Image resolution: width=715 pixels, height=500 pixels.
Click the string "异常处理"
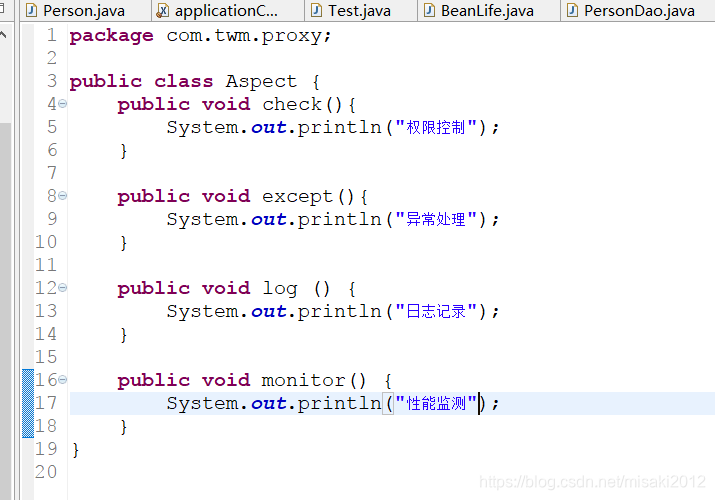[x=436, y=219]
